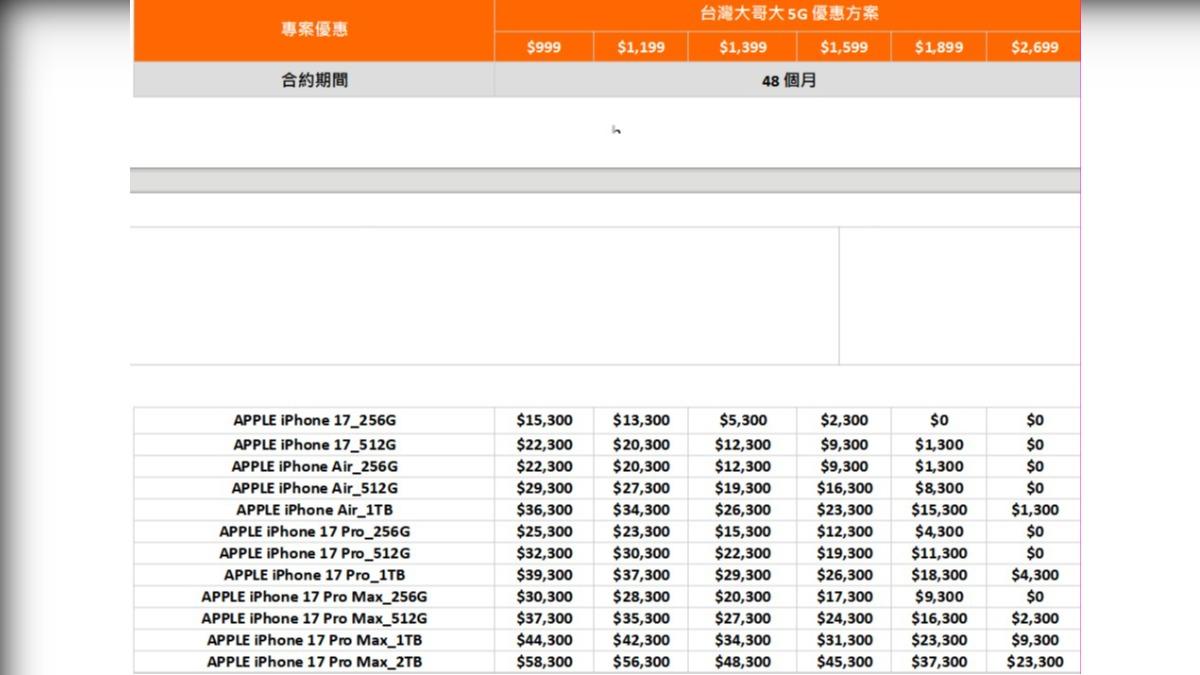Screen dimensions: 1200x675
Task: Click the $16,300 price for iPhone Air_512G
Action: coord(844,488)
